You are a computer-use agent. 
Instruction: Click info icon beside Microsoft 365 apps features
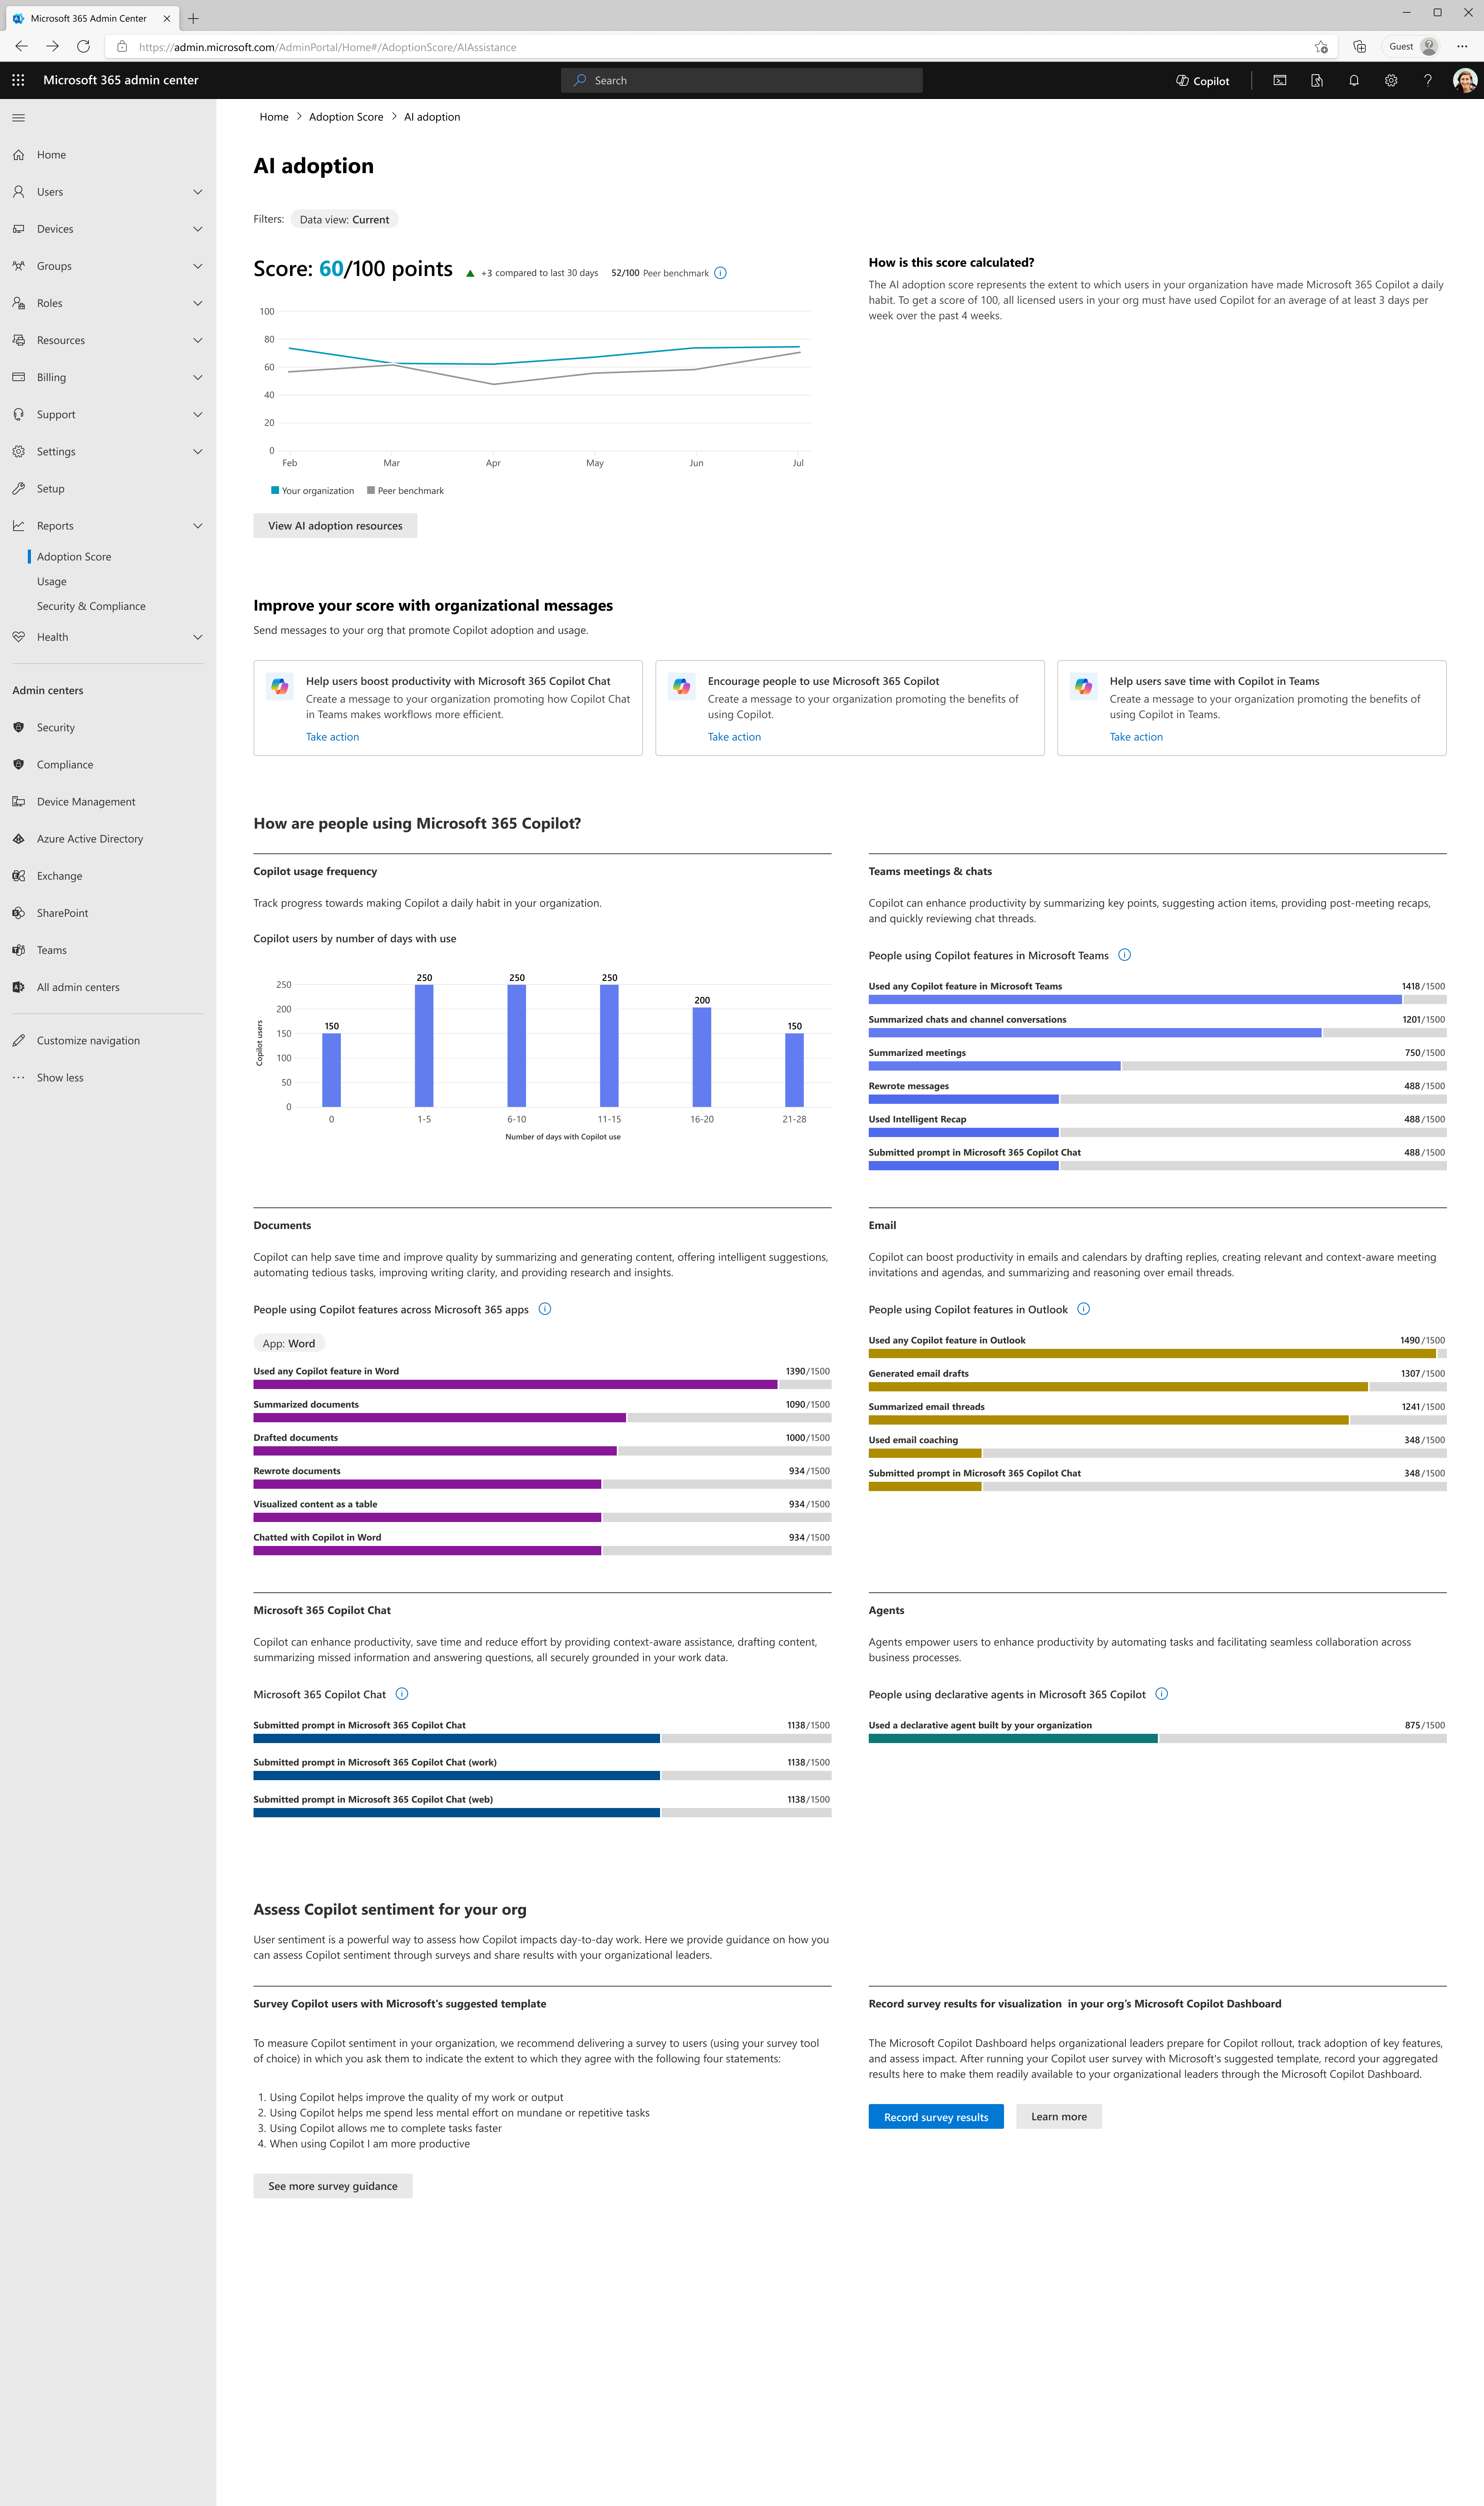tap(545, 1309)
